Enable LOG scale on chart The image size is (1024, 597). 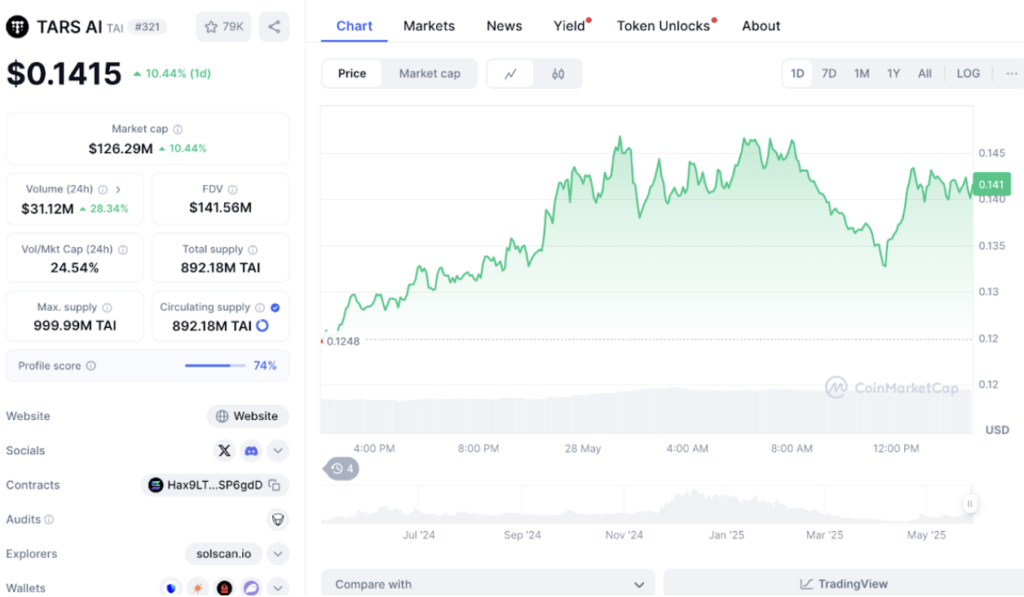[x=968, y=74]
